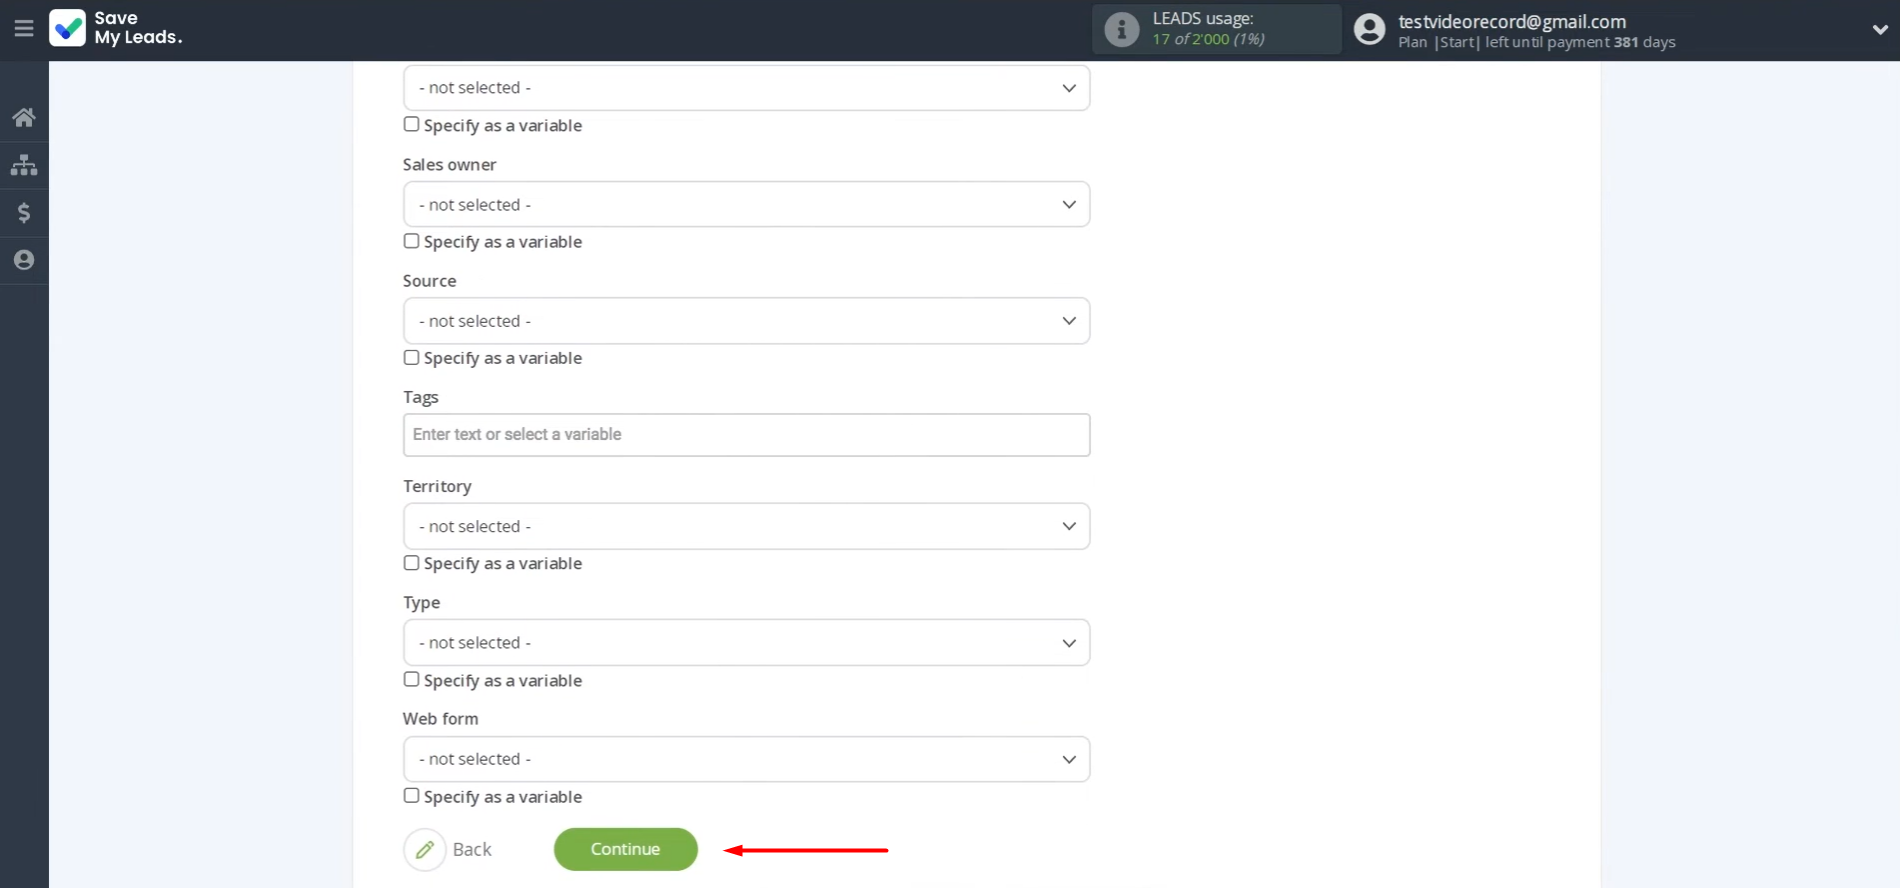The image size is (1900, 888).
Task: Click the account avatar icon
Action: [x=1369, y=30]
